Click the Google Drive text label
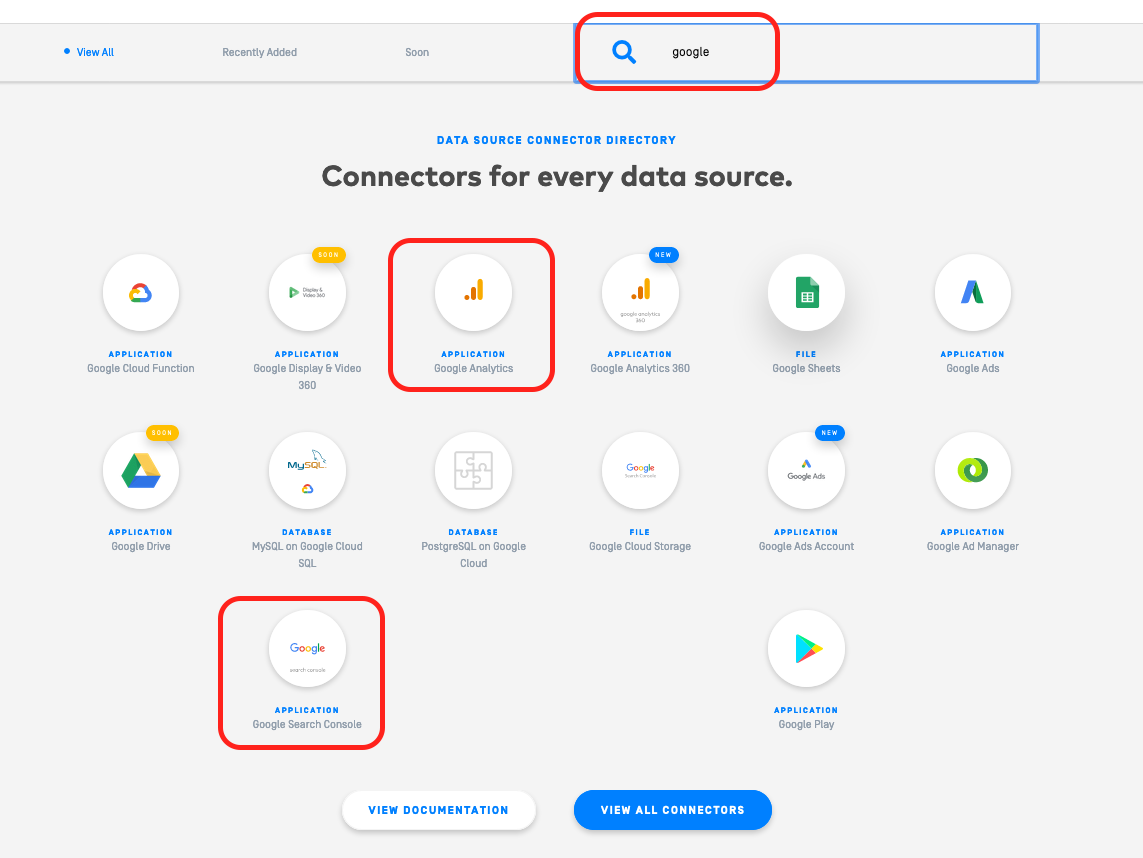 pos(141,546)
